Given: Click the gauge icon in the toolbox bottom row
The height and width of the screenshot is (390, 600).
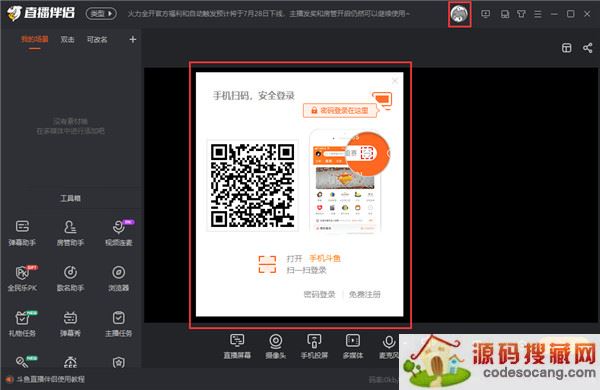Looking at the screenshot, I should point(70,362).
